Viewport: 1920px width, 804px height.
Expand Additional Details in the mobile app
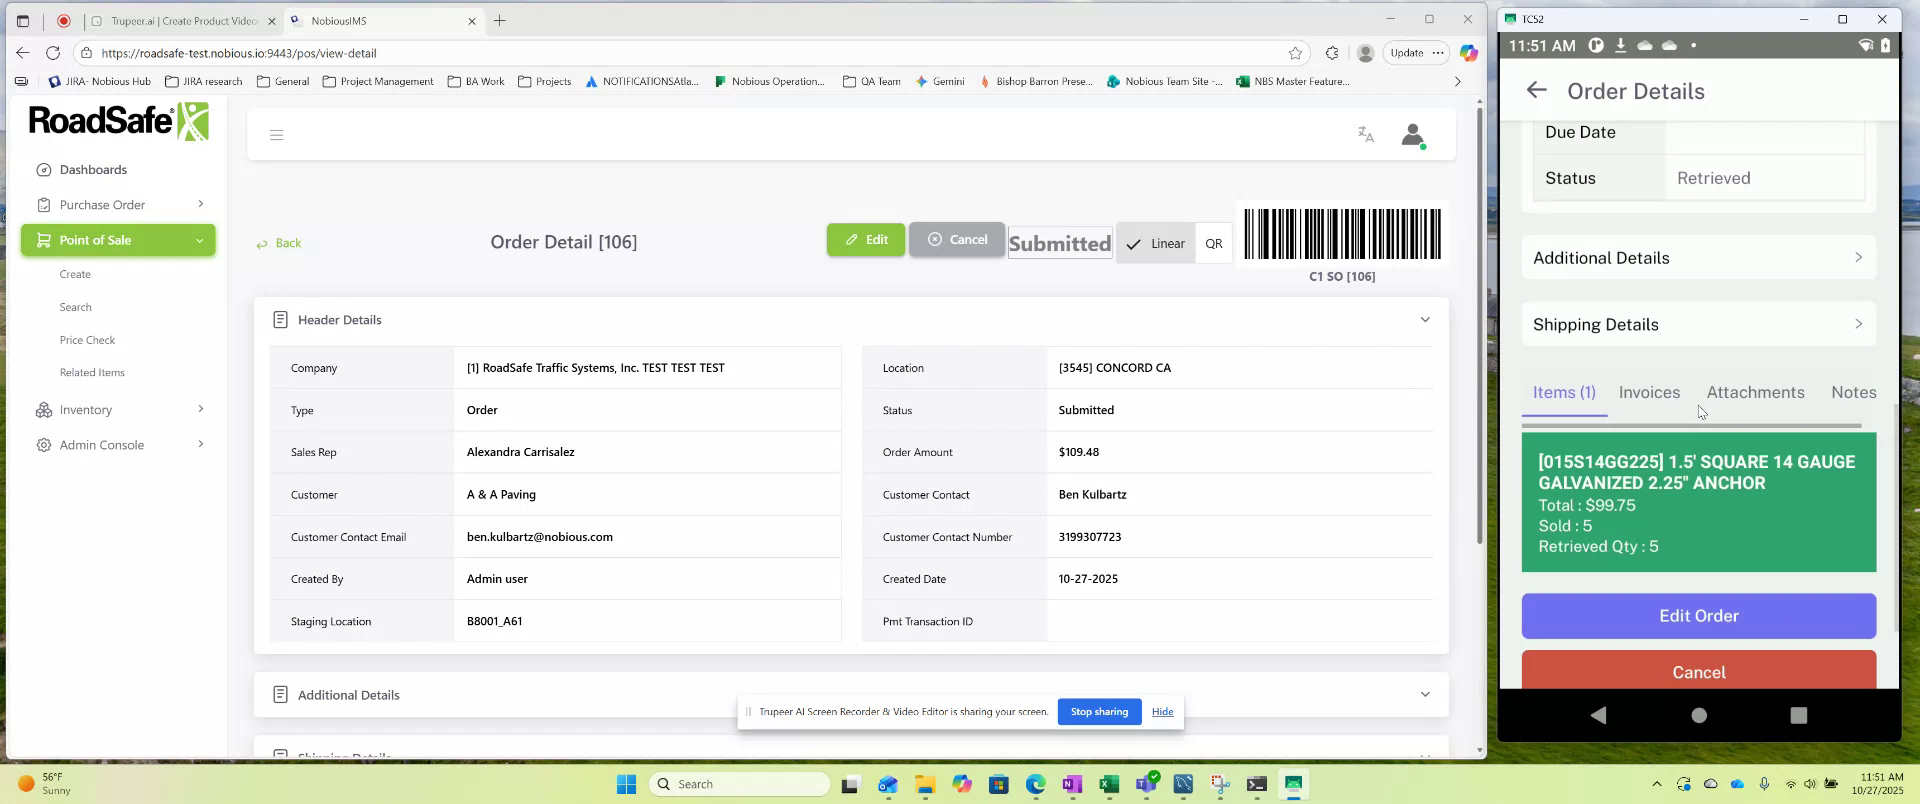coord(1699,258)
